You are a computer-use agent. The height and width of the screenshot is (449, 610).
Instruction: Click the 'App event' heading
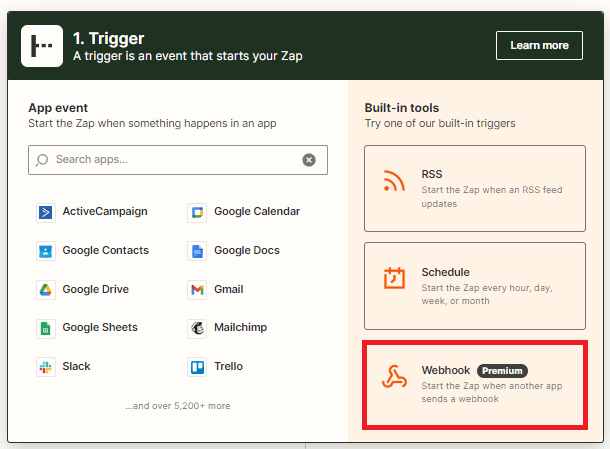[58, 108]
